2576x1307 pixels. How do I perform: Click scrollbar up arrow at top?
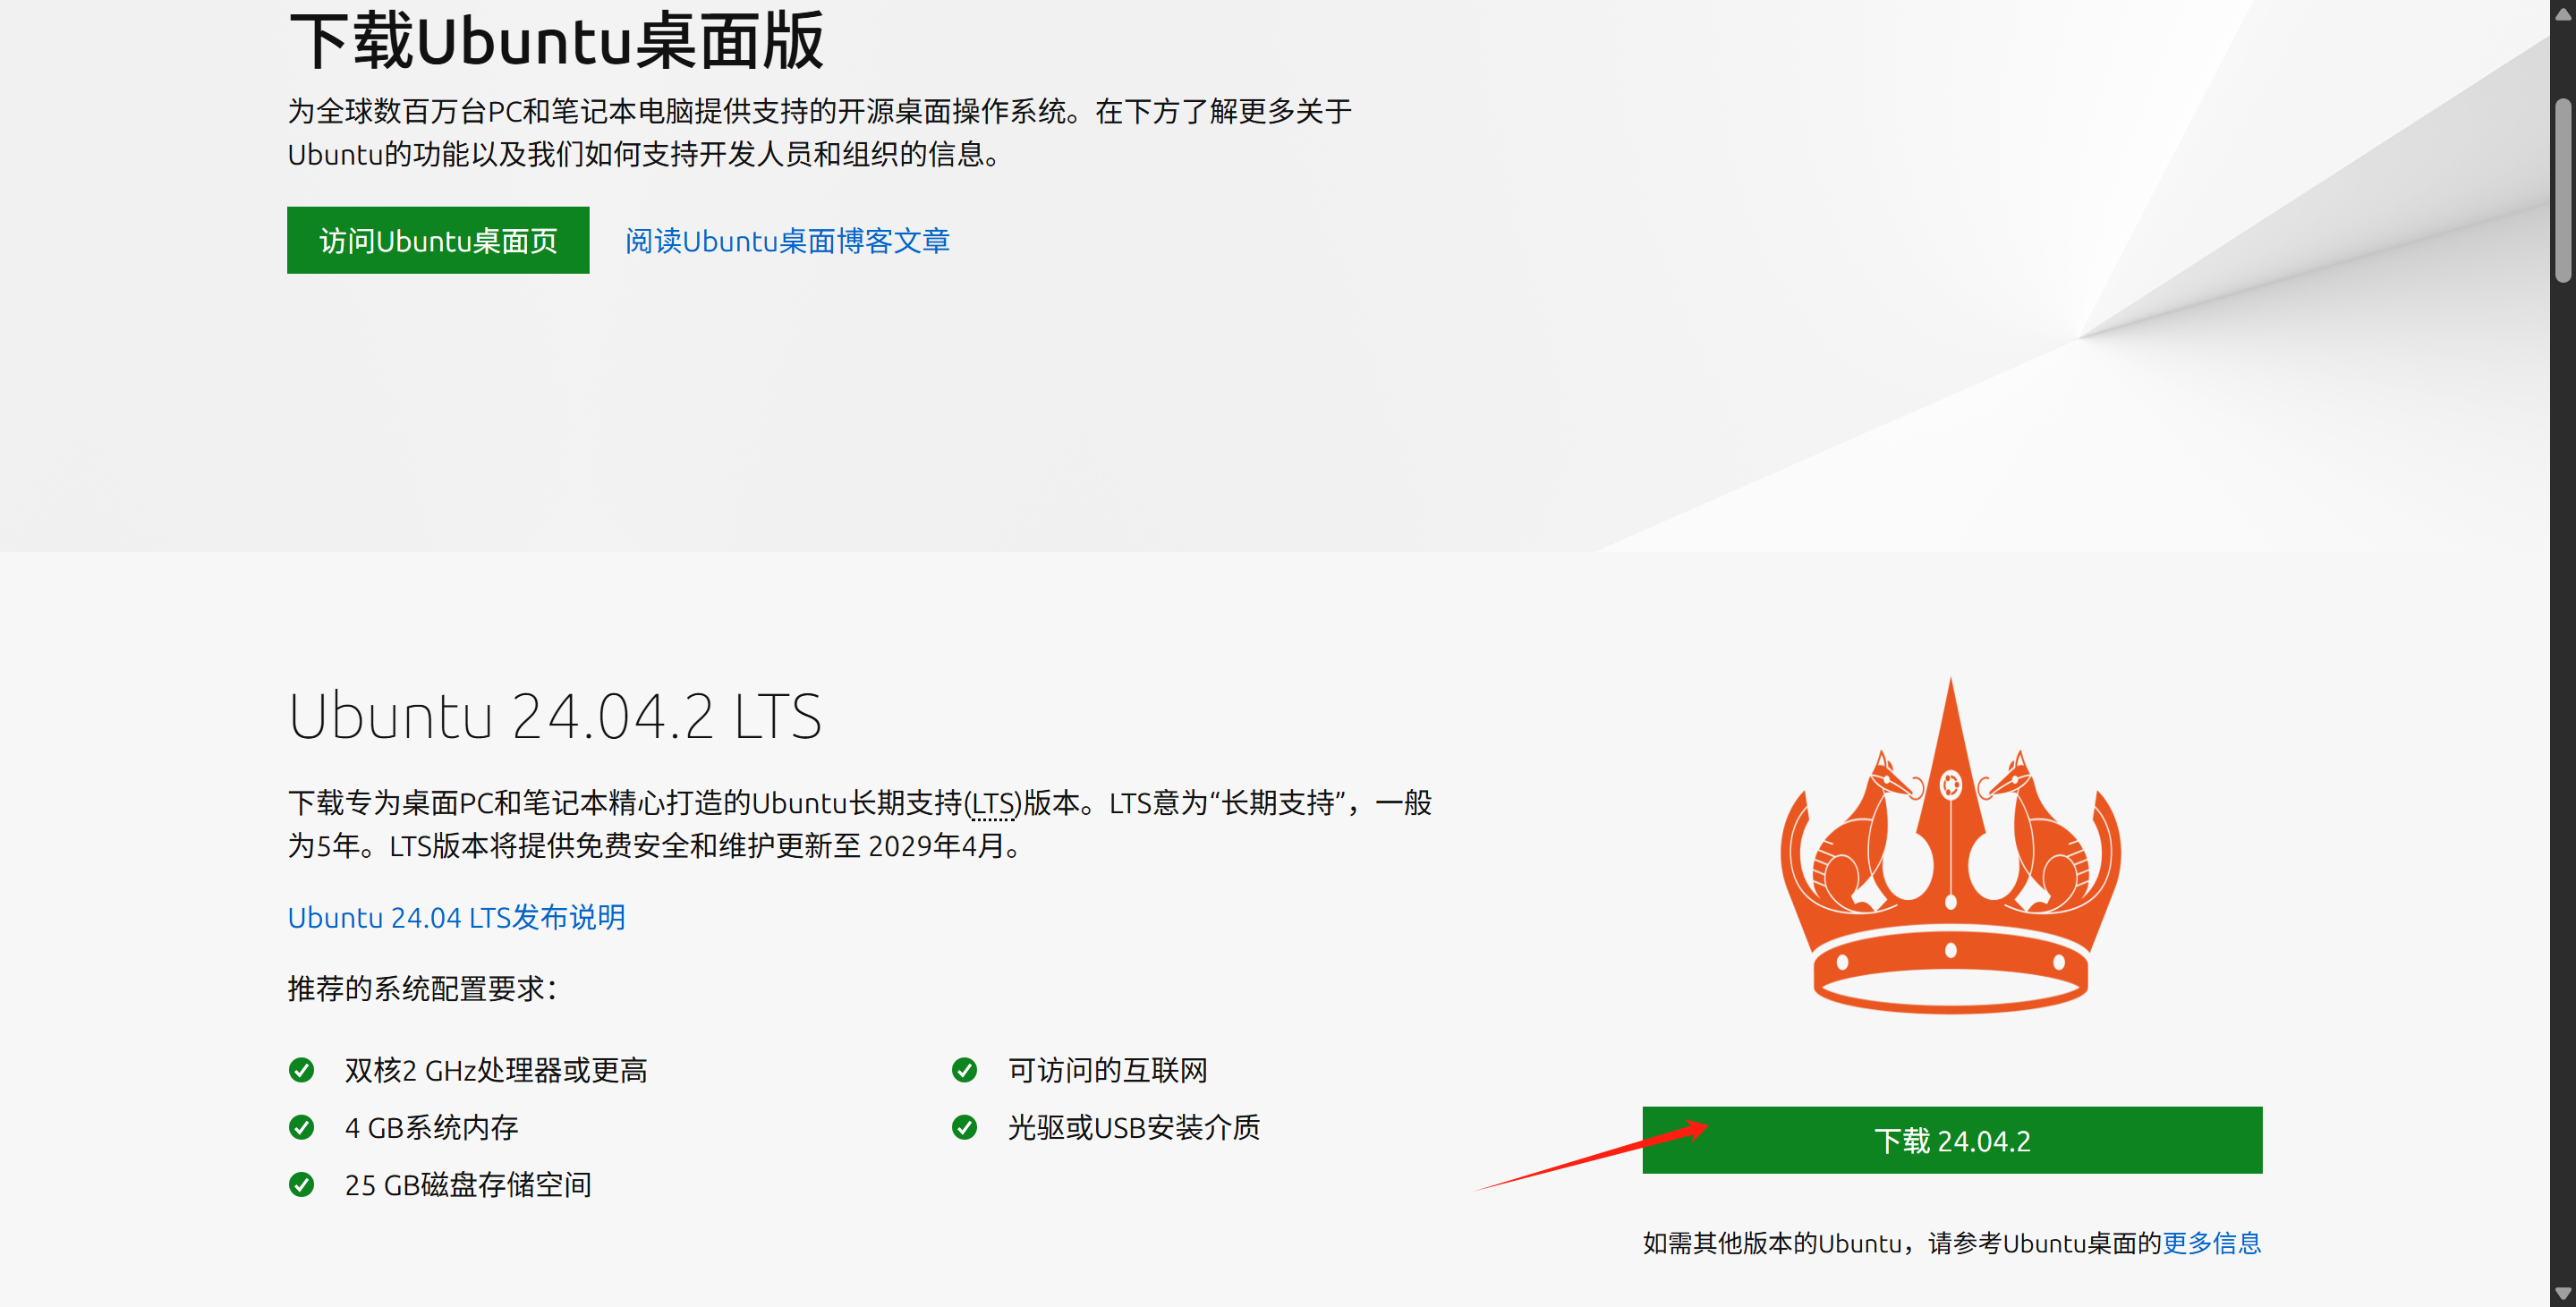[x=2562, y=13]
